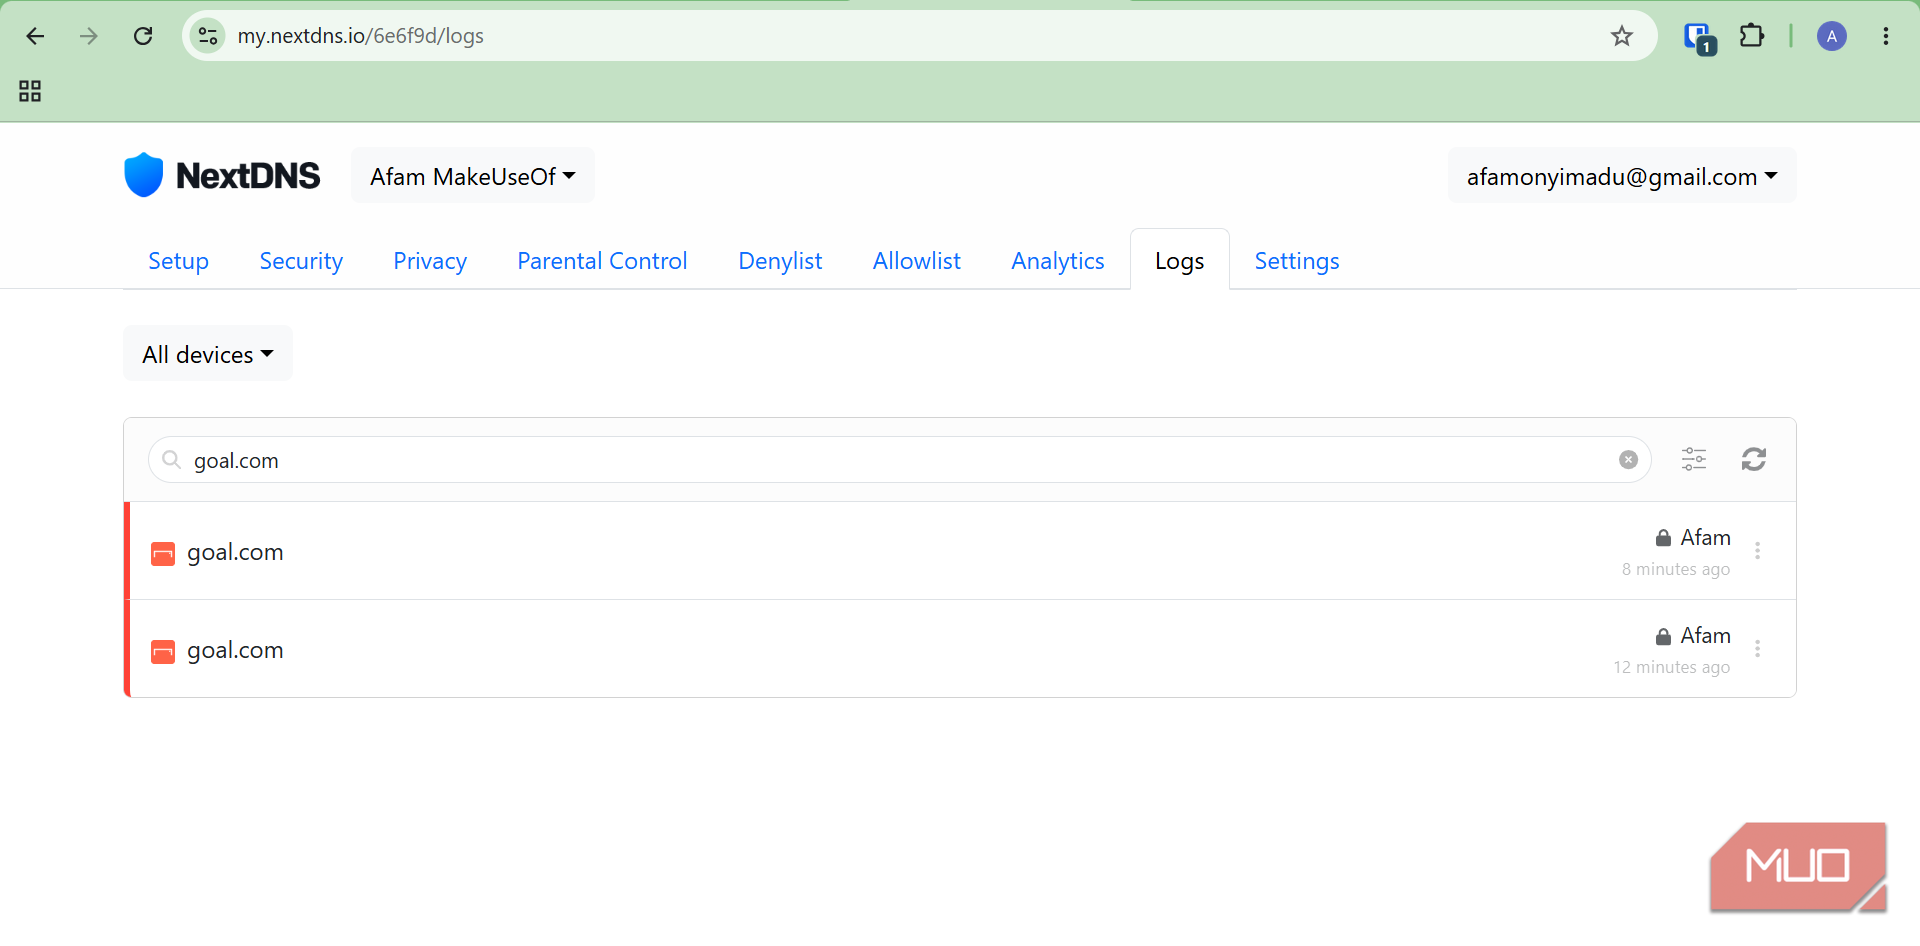The width and height of the screenshot is (1920, 946).
Task: Click the lock icon beside Afam, 12 minutes ago
Action: [x=1663, y=636]
